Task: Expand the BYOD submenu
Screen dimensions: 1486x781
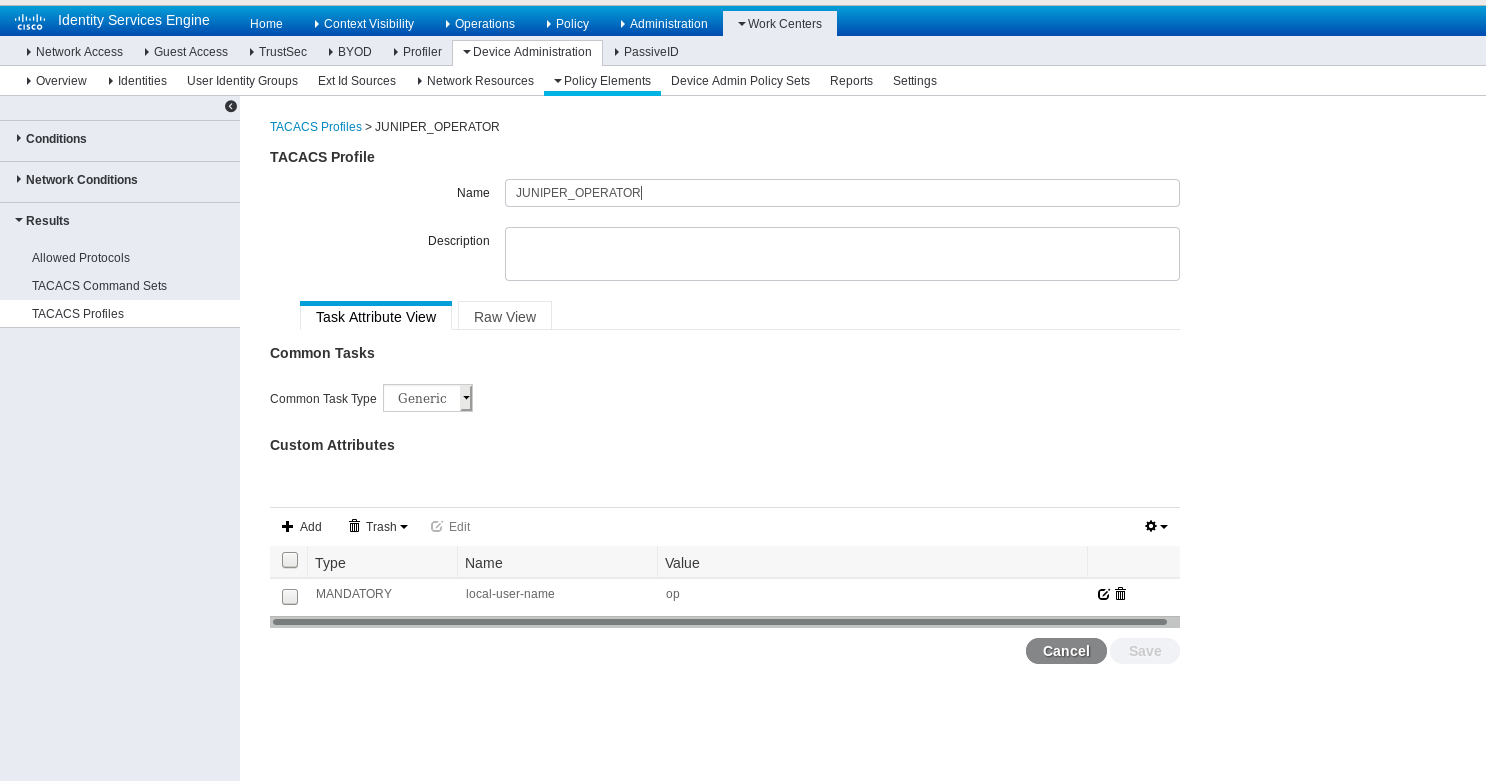Action: click(350, 52)
